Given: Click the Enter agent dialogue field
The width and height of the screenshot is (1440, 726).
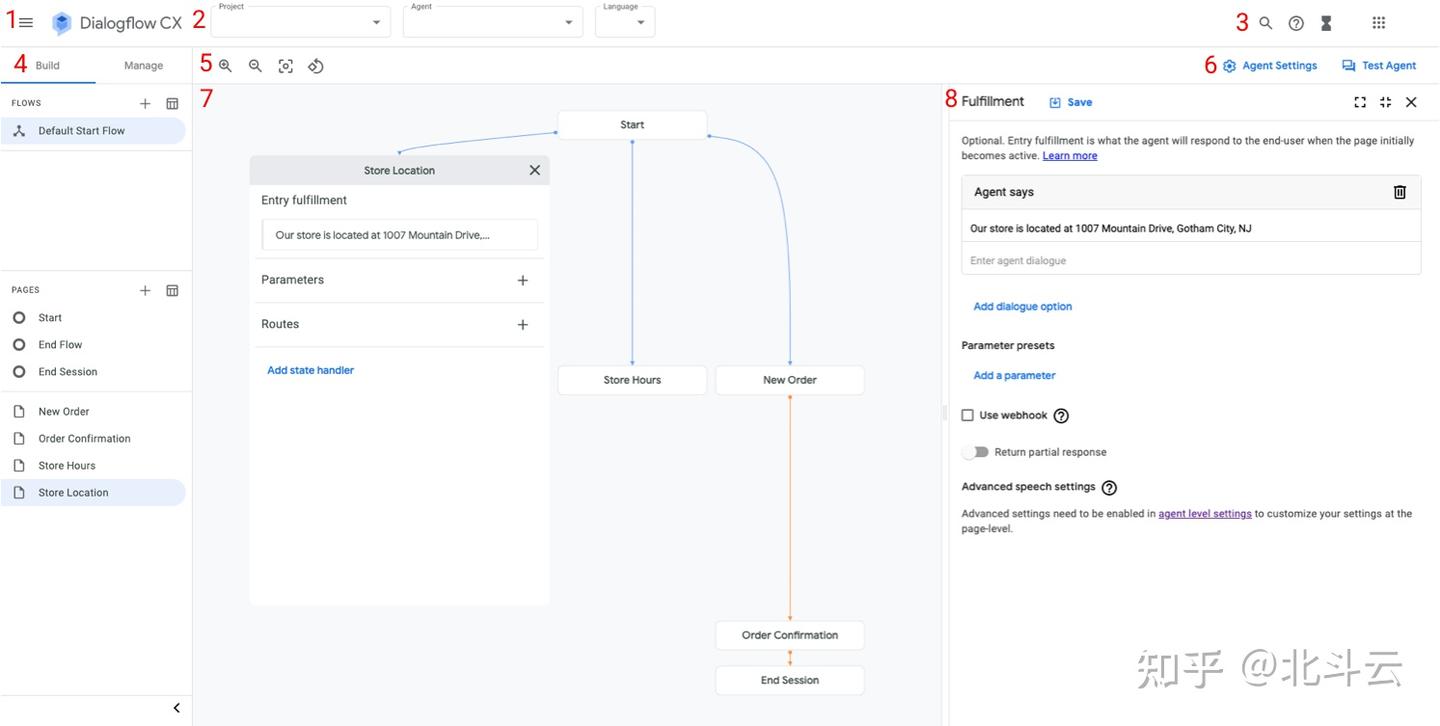Looking at the screenshot, I should click(1190, 260).
